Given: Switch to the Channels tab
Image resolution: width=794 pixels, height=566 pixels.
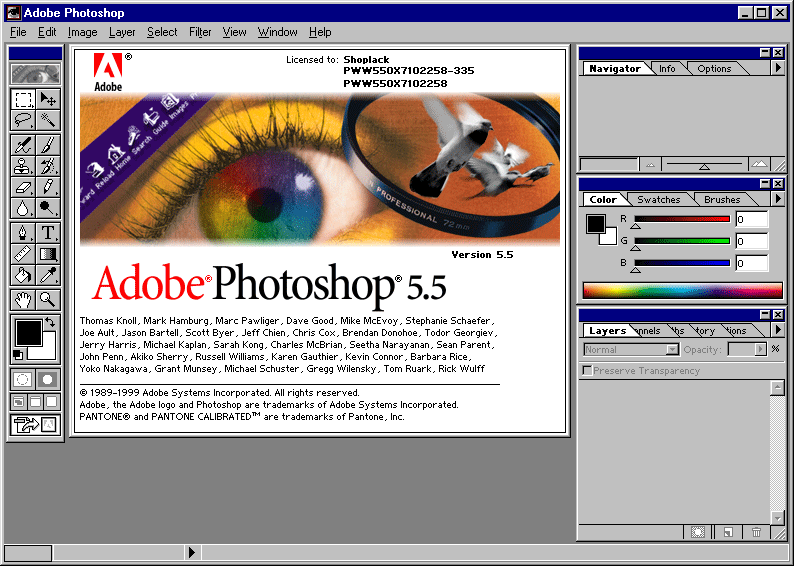Looking at the screenshot, I should coord(647,331).
